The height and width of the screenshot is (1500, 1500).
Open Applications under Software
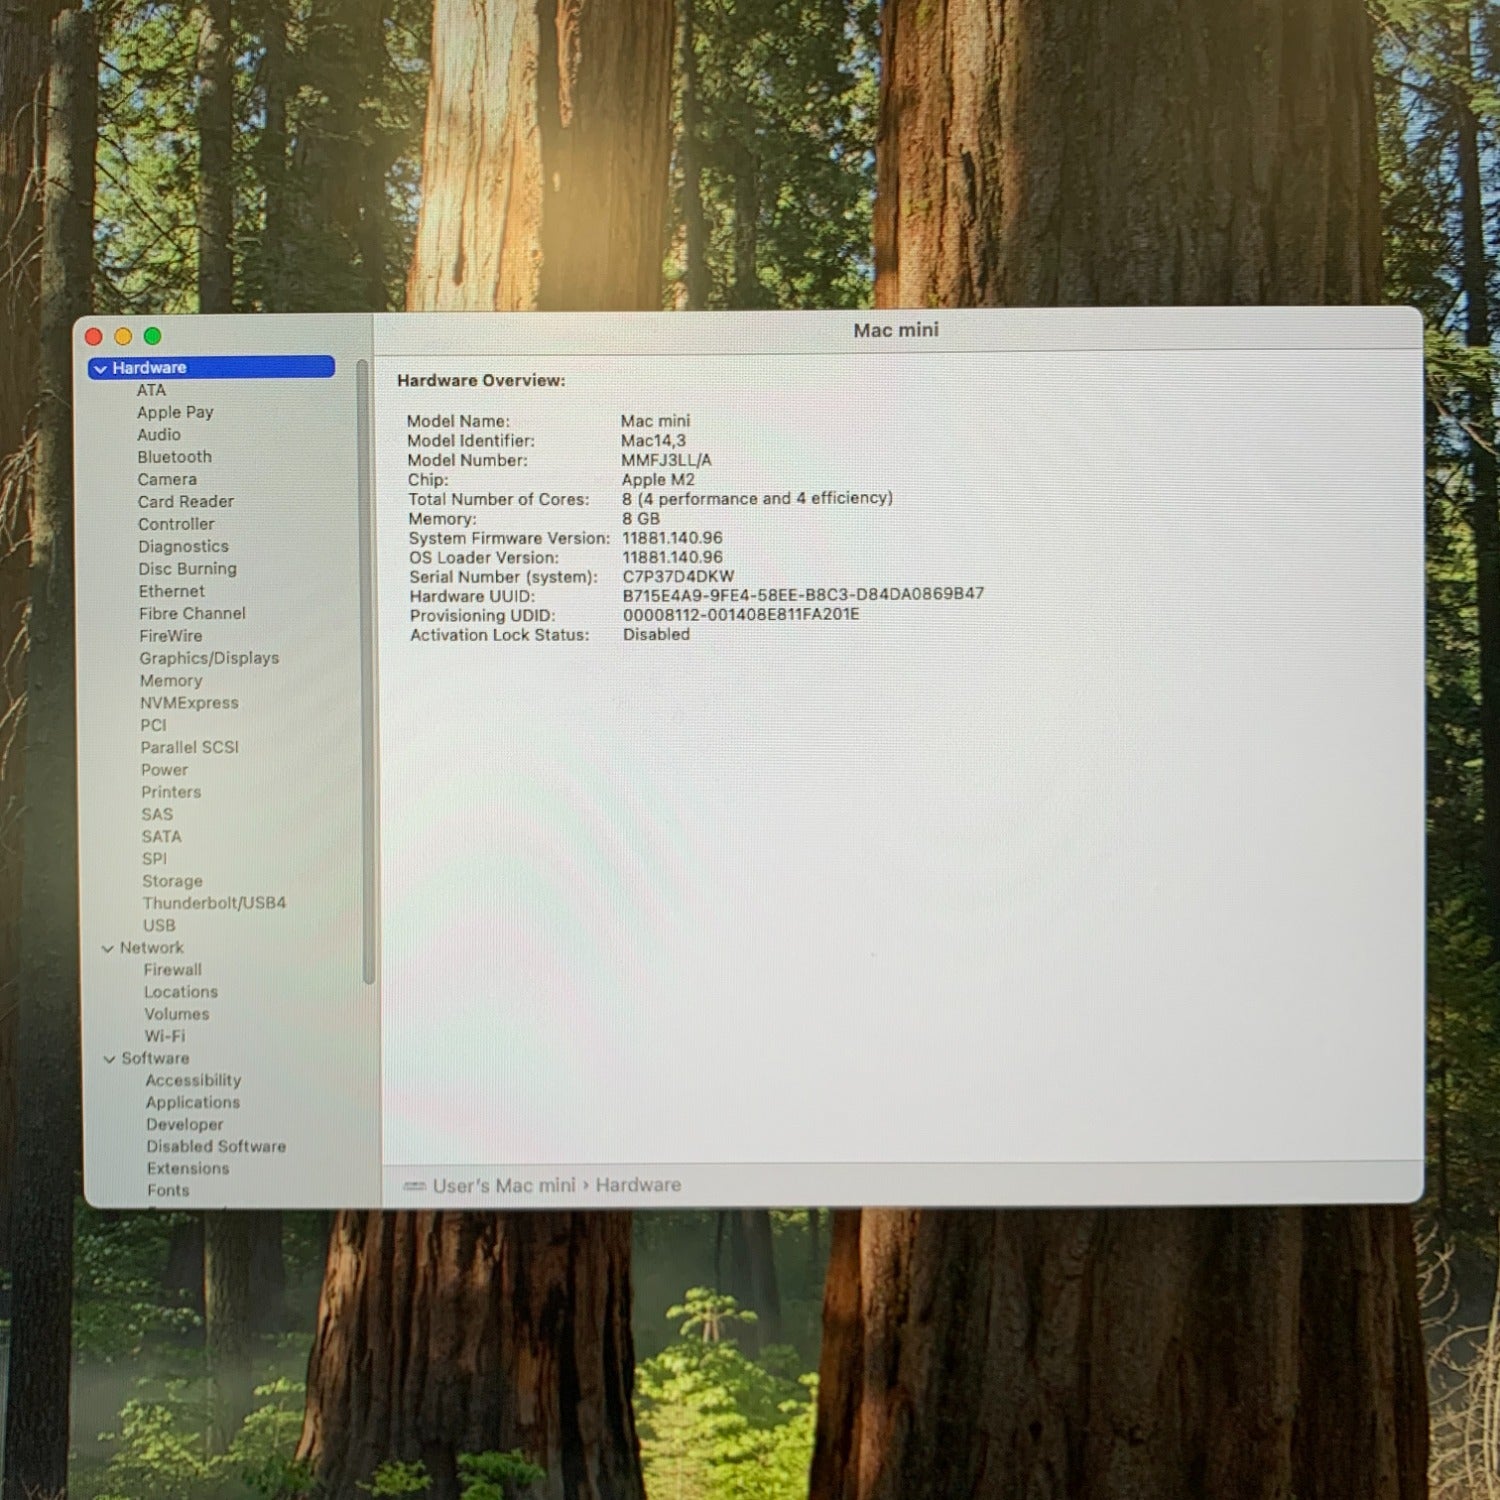(193, 1102)
